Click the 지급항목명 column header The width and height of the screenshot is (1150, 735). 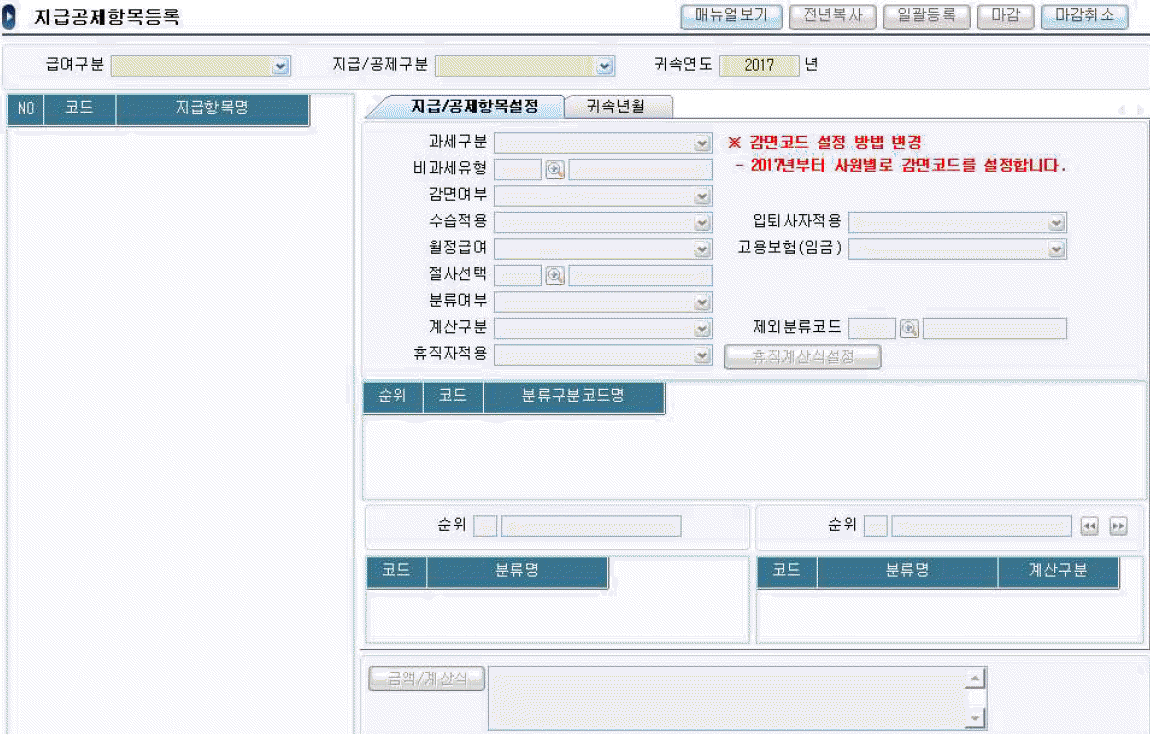click(x=212, y=109)
